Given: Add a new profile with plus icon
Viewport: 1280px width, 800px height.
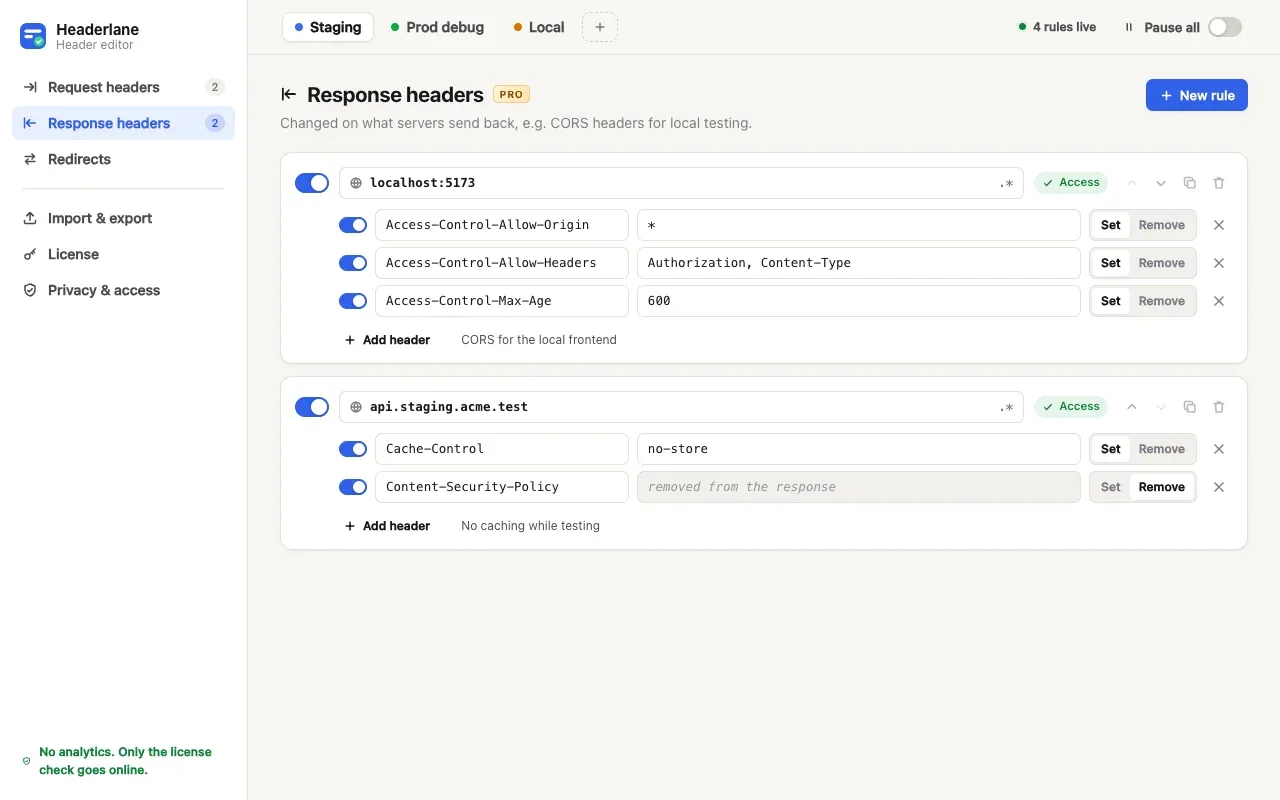Looking at the screenshot, I should tap(600, 27).
